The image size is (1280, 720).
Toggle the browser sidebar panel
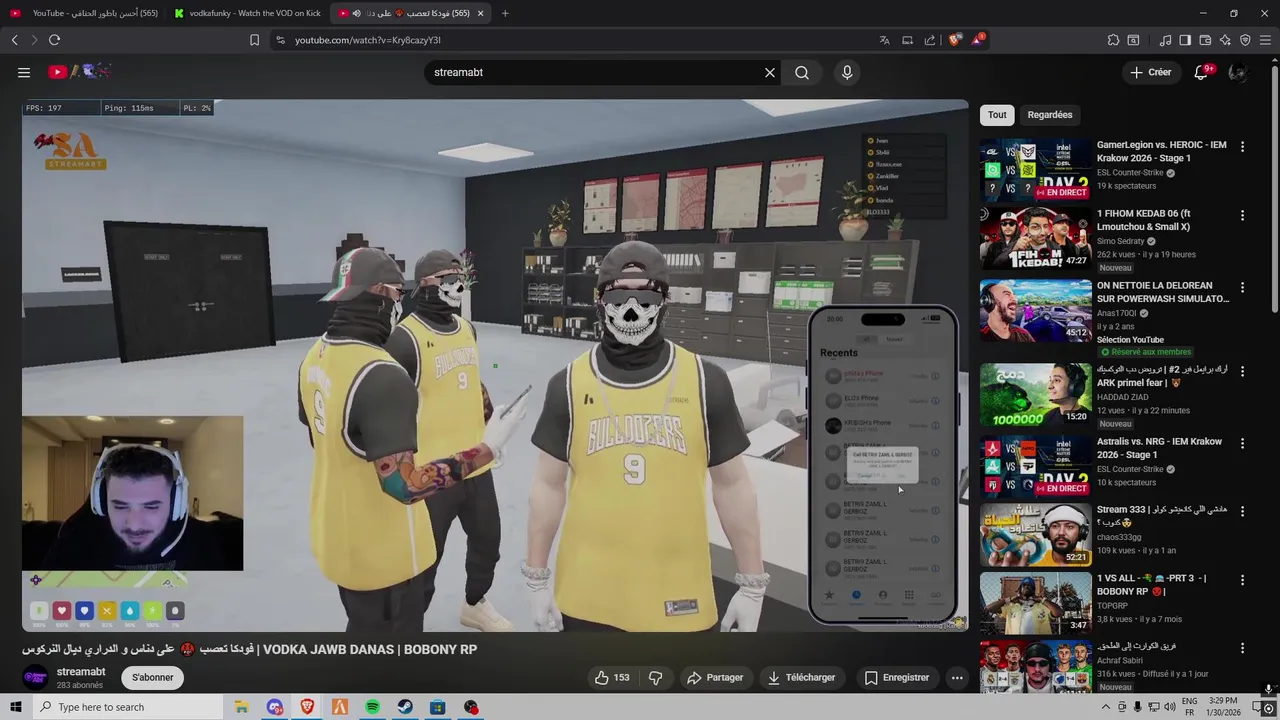coord(1185,40)
